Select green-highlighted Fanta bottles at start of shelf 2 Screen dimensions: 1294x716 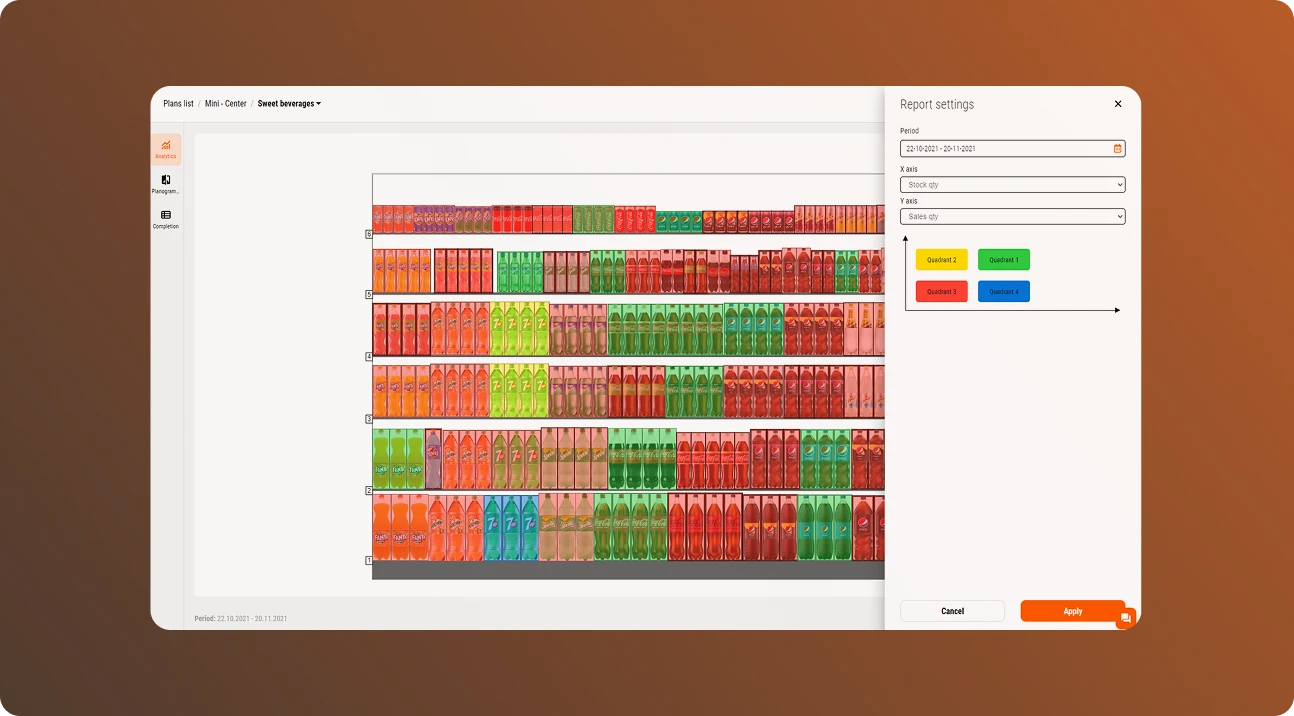[x=398, y=459]
